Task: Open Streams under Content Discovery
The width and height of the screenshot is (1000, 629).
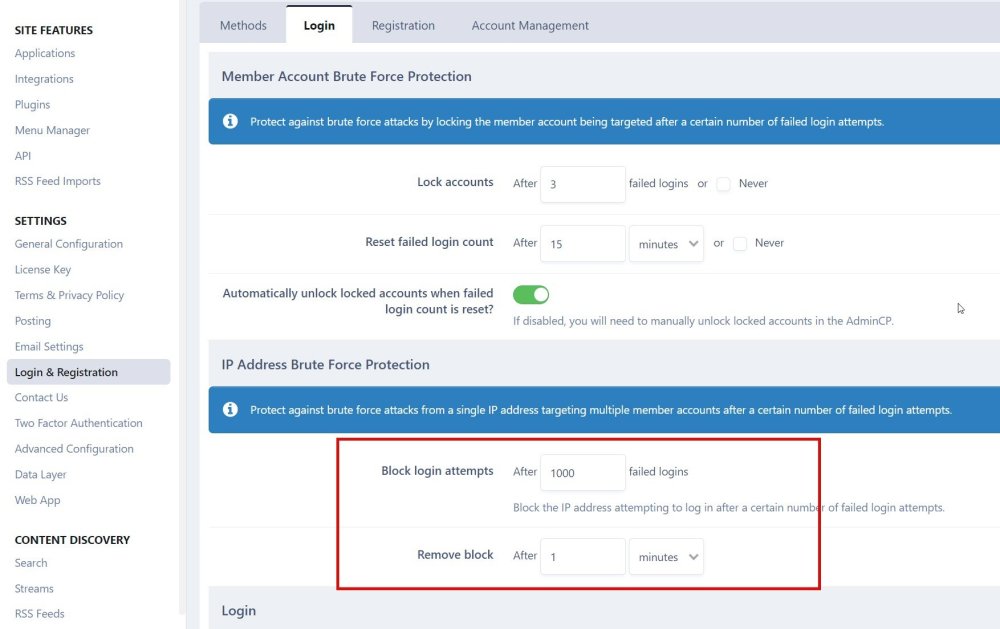Action: 34,589
